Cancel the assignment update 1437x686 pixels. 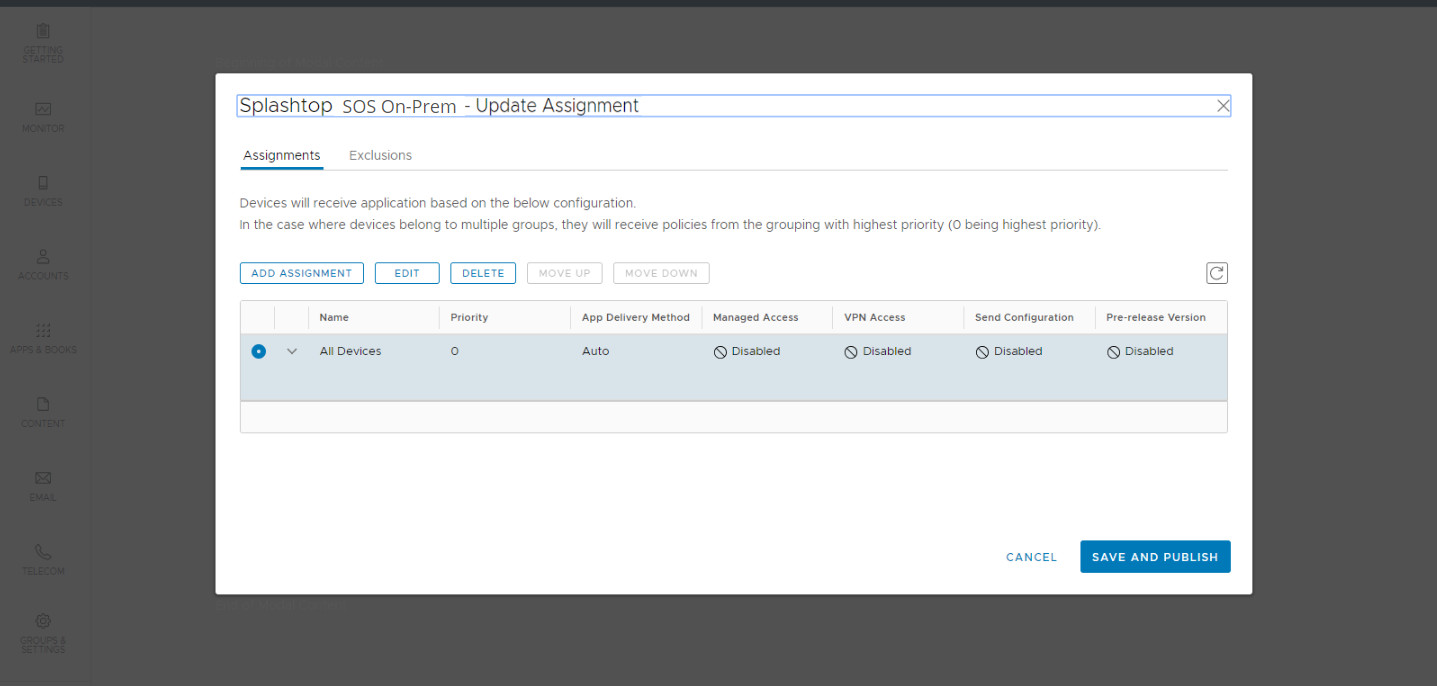coord(1031,557)
